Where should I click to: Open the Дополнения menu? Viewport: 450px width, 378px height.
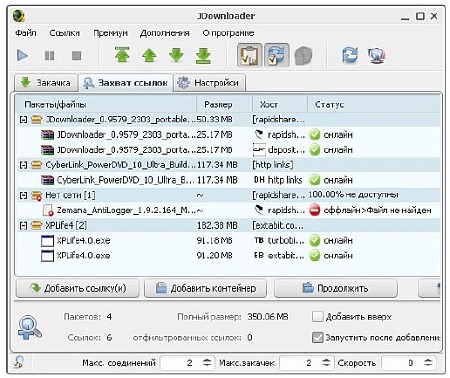tap(165, 33)
